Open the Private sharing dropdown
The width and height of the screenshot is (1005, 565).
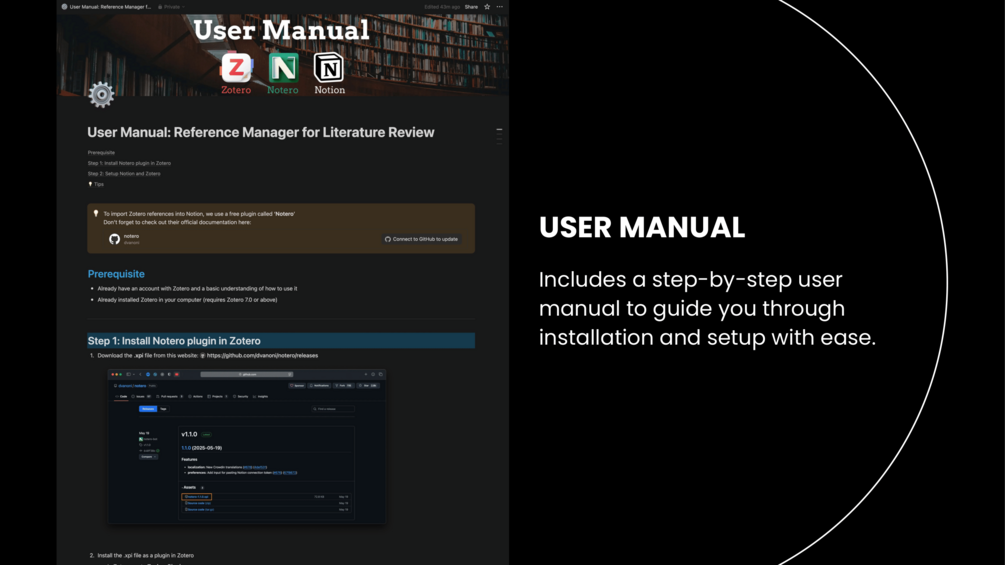(171, 7)
